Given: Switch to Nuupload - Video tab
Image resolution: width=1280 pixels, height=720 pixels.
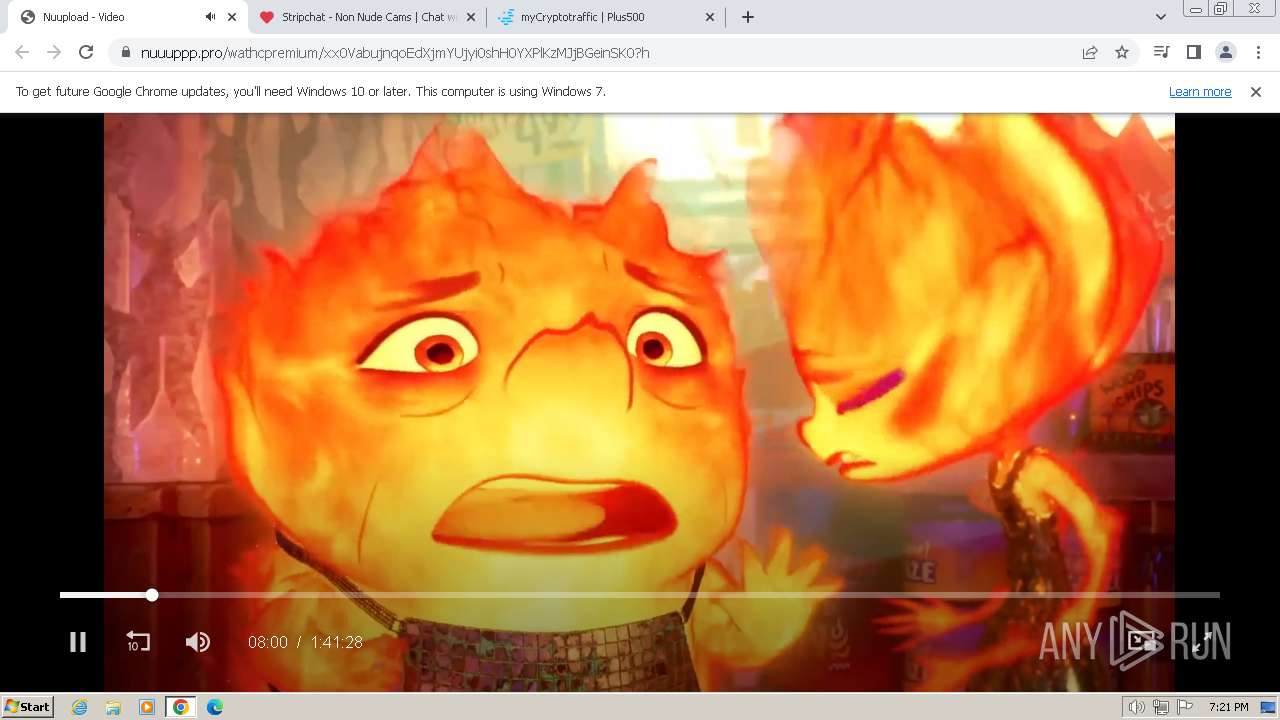Looking at the screenshot, I should [125, 17].
